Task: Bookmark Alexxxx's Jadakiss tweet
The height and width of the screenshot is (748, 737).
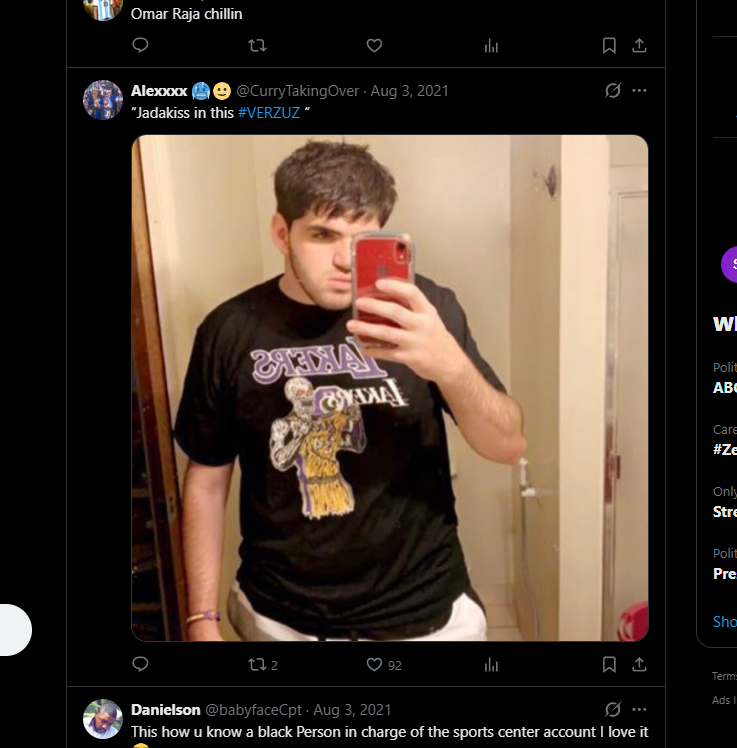Action: pos(609,665)
